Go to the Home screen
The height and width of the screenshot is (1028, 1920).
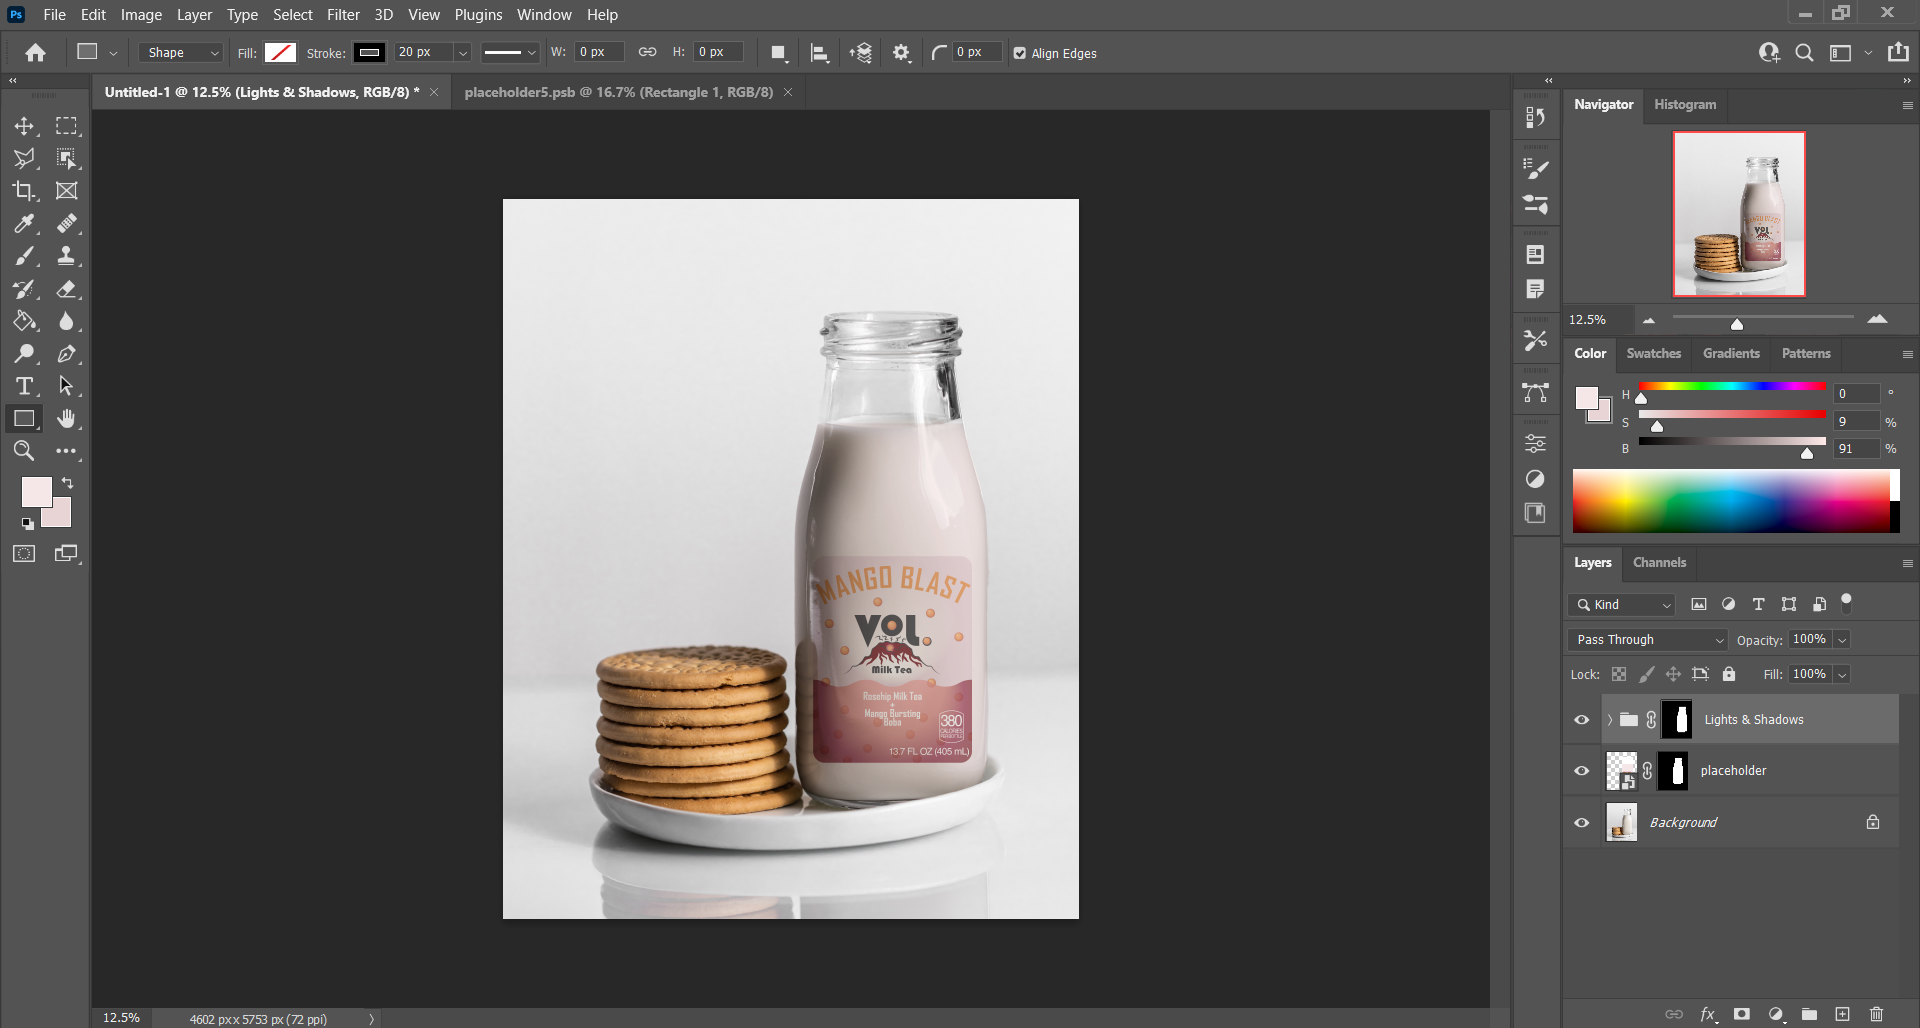[35, 53]
